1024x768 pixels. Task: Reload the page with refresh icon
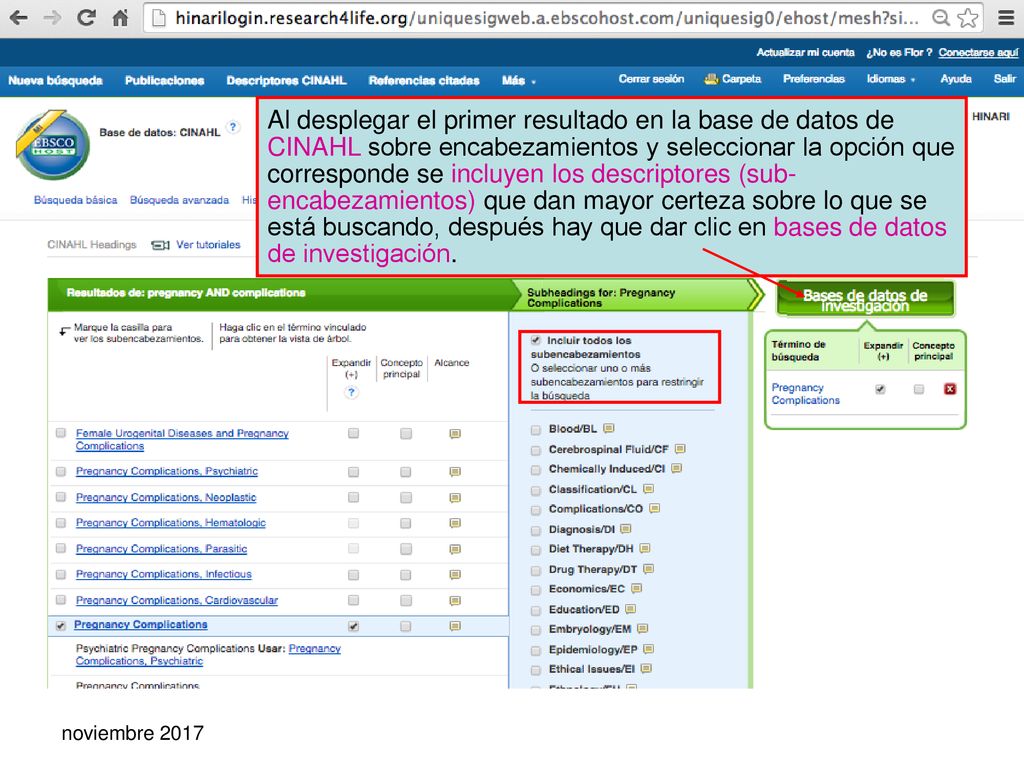(x=86, y=18)
